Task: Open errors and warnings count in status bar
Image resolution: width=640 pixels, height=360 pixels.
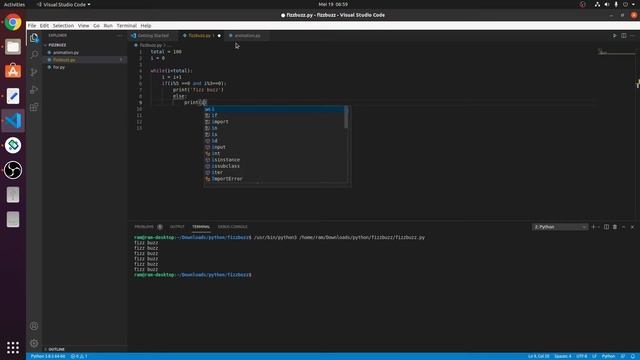Action: (79, 356)
